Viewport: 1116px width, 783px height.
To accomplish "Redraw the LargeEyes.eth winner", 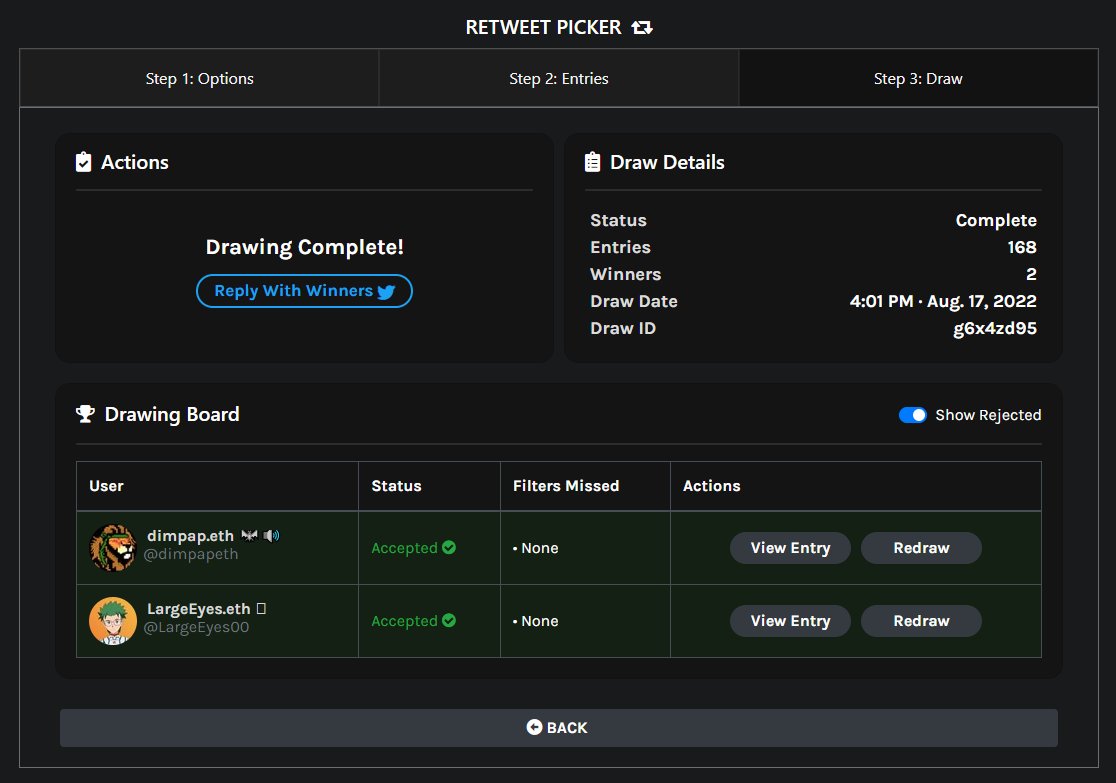I will [921, 621].
